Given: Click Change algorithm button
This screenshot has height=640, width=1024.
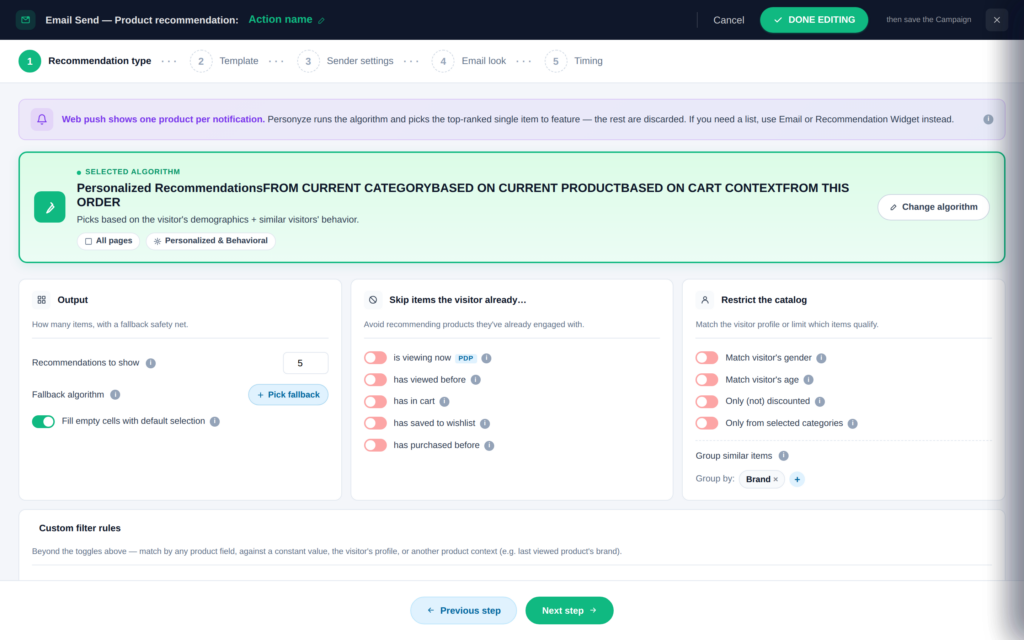Looking at the screenshot, I should tap(933, 207).
